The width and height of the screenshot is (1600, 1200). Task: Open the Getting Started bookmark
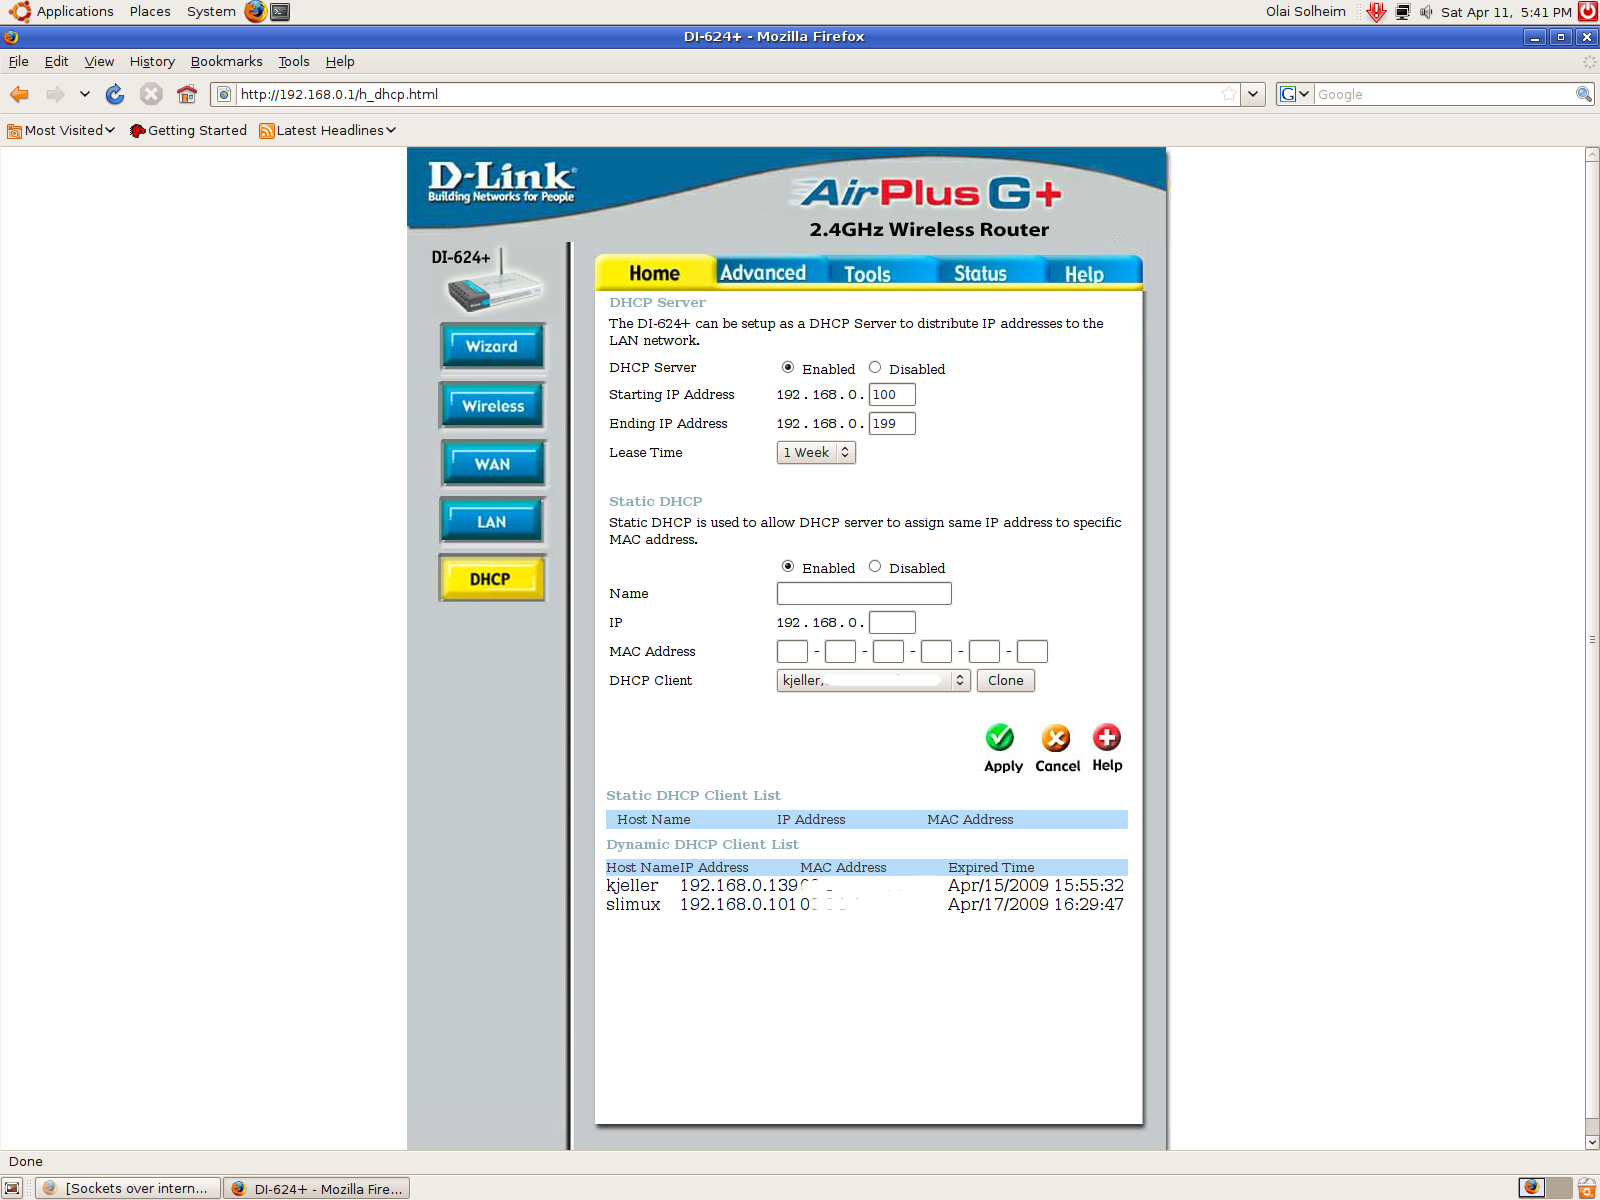pyautogui.click(x=188, y=130)
